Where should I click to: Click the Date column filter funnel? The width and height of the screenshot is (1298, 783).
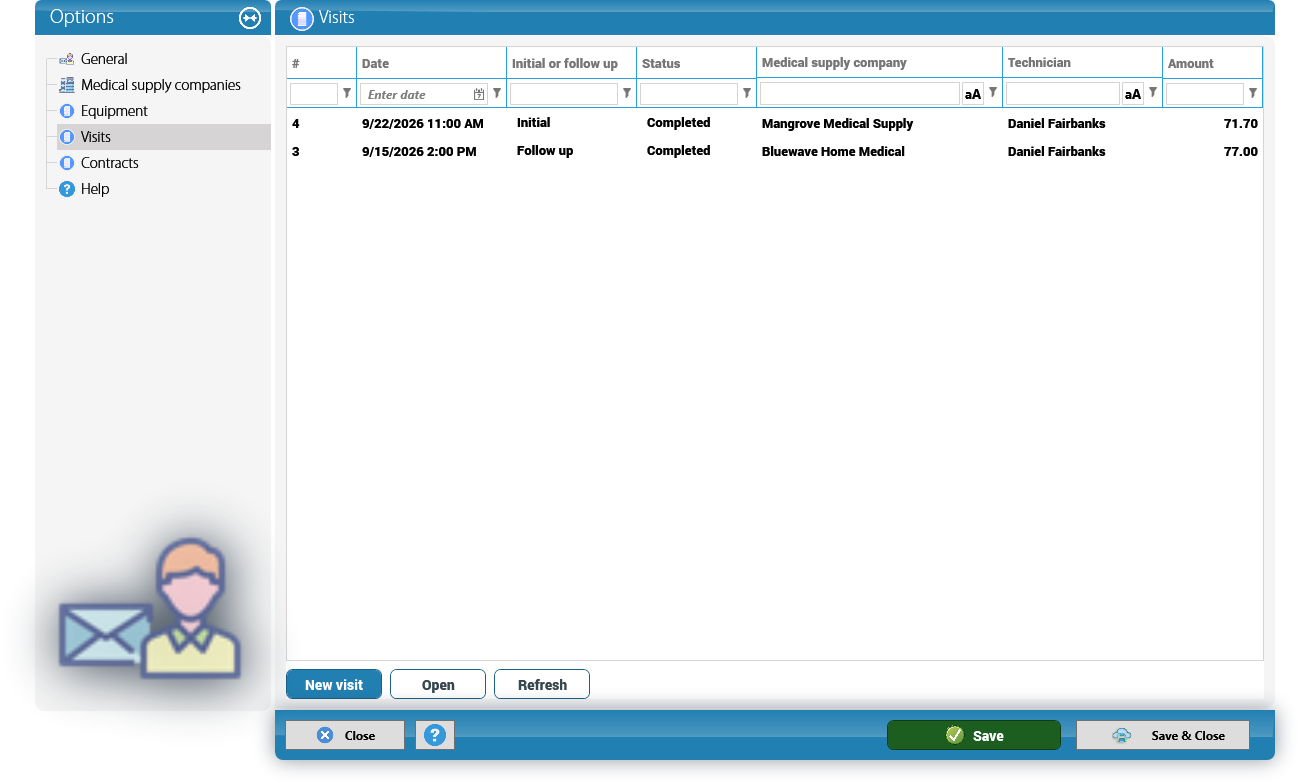click(497, 93)
